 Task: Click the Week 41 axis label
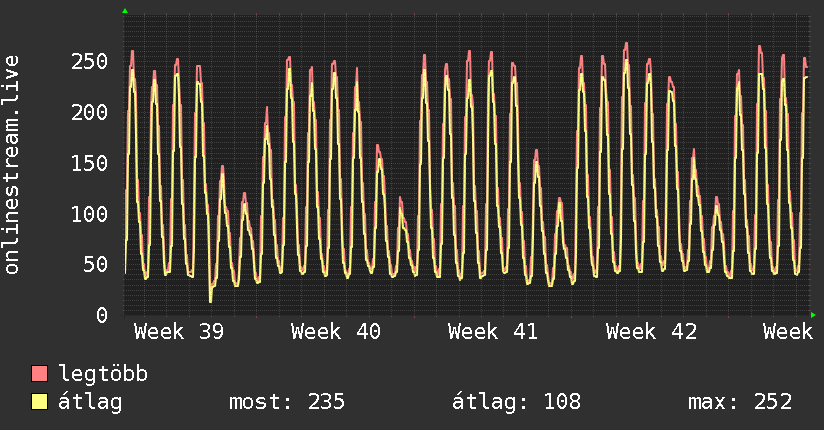(x=493, y=332)
